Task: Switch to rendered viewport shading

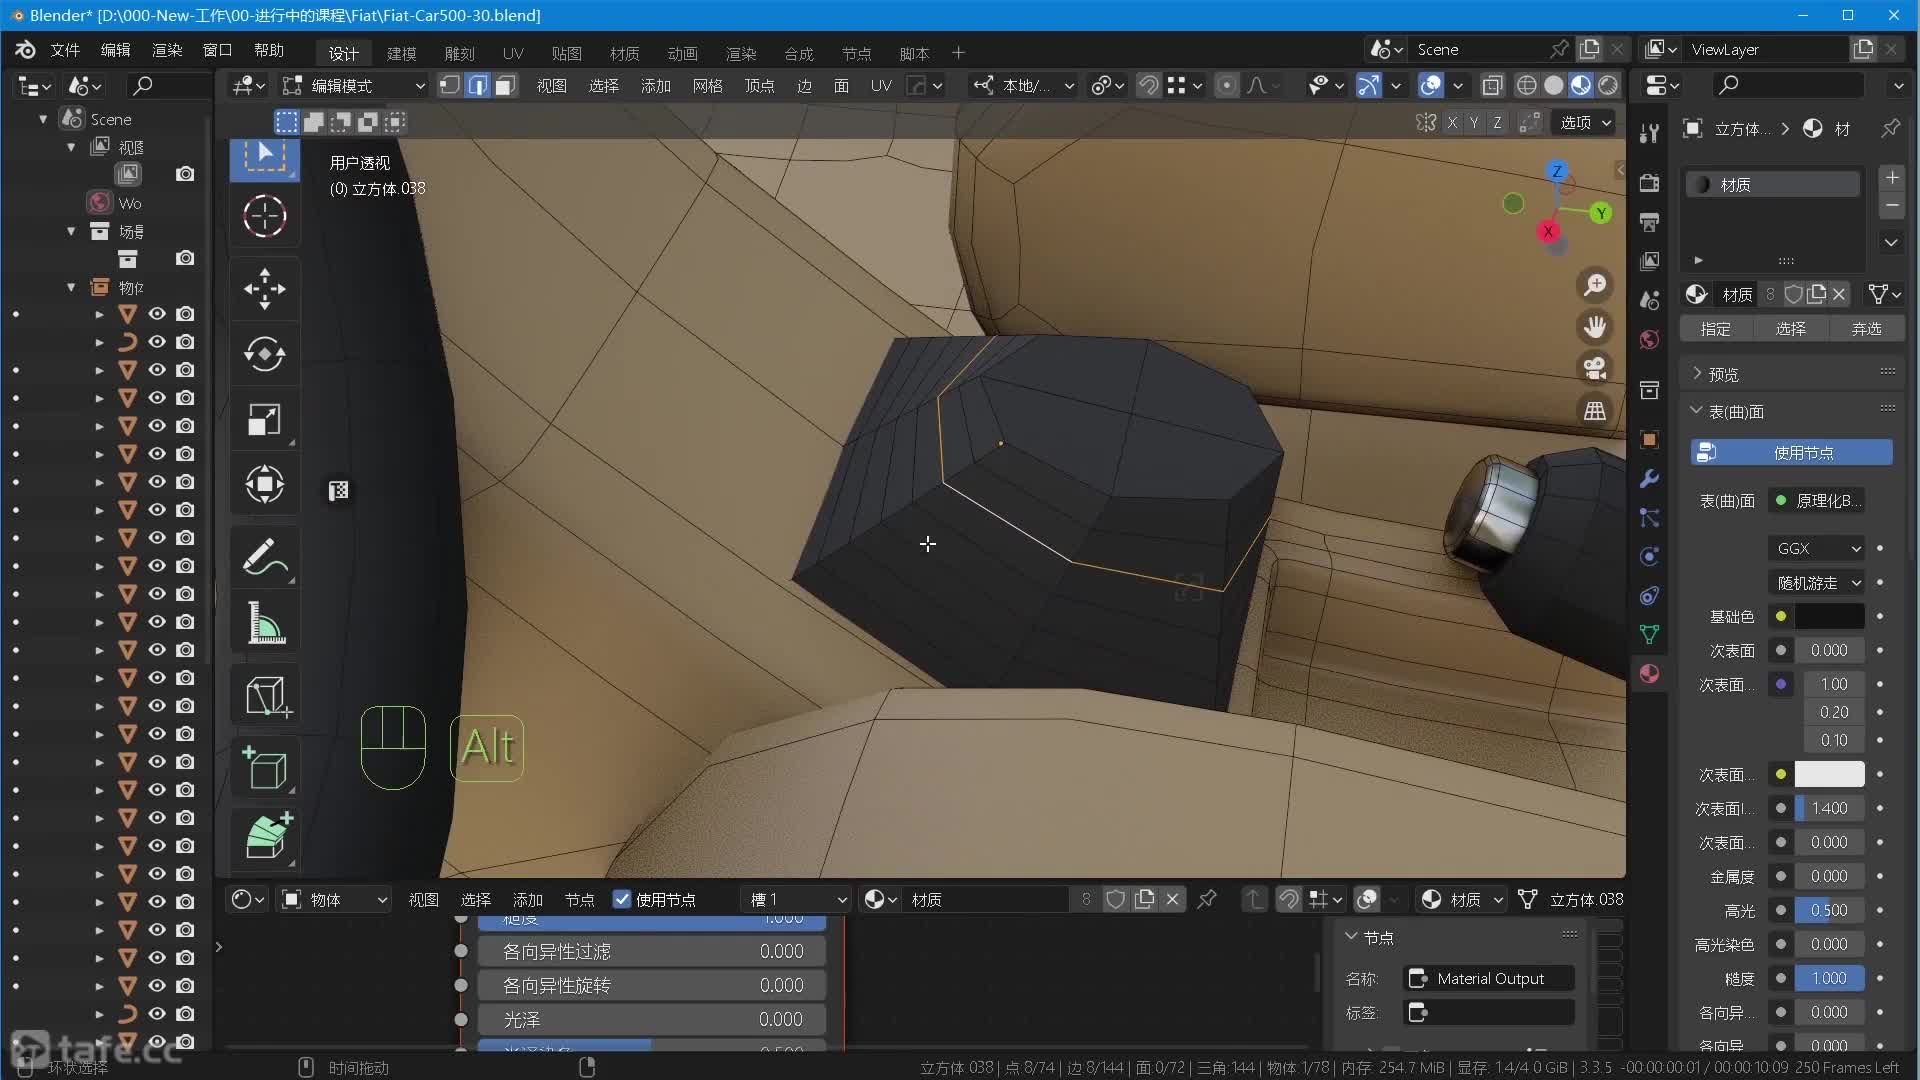Action: coord(1608,86)
